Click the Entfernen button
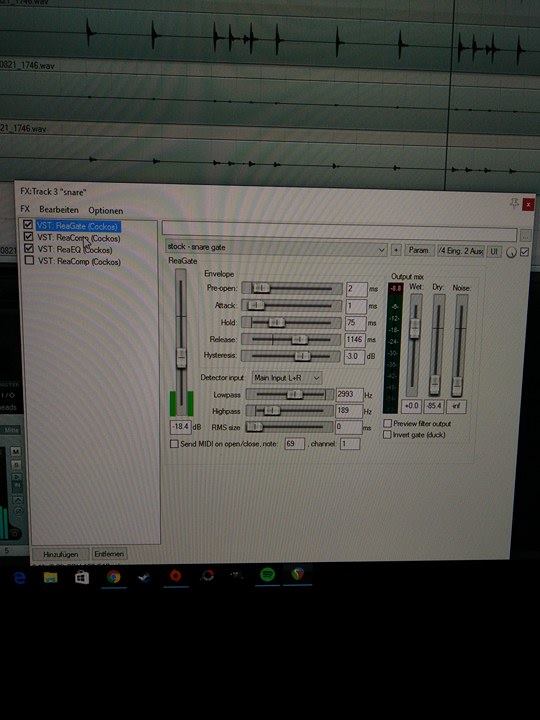Image resolution: width=540 pixels, height=720 pixels. 109,554
